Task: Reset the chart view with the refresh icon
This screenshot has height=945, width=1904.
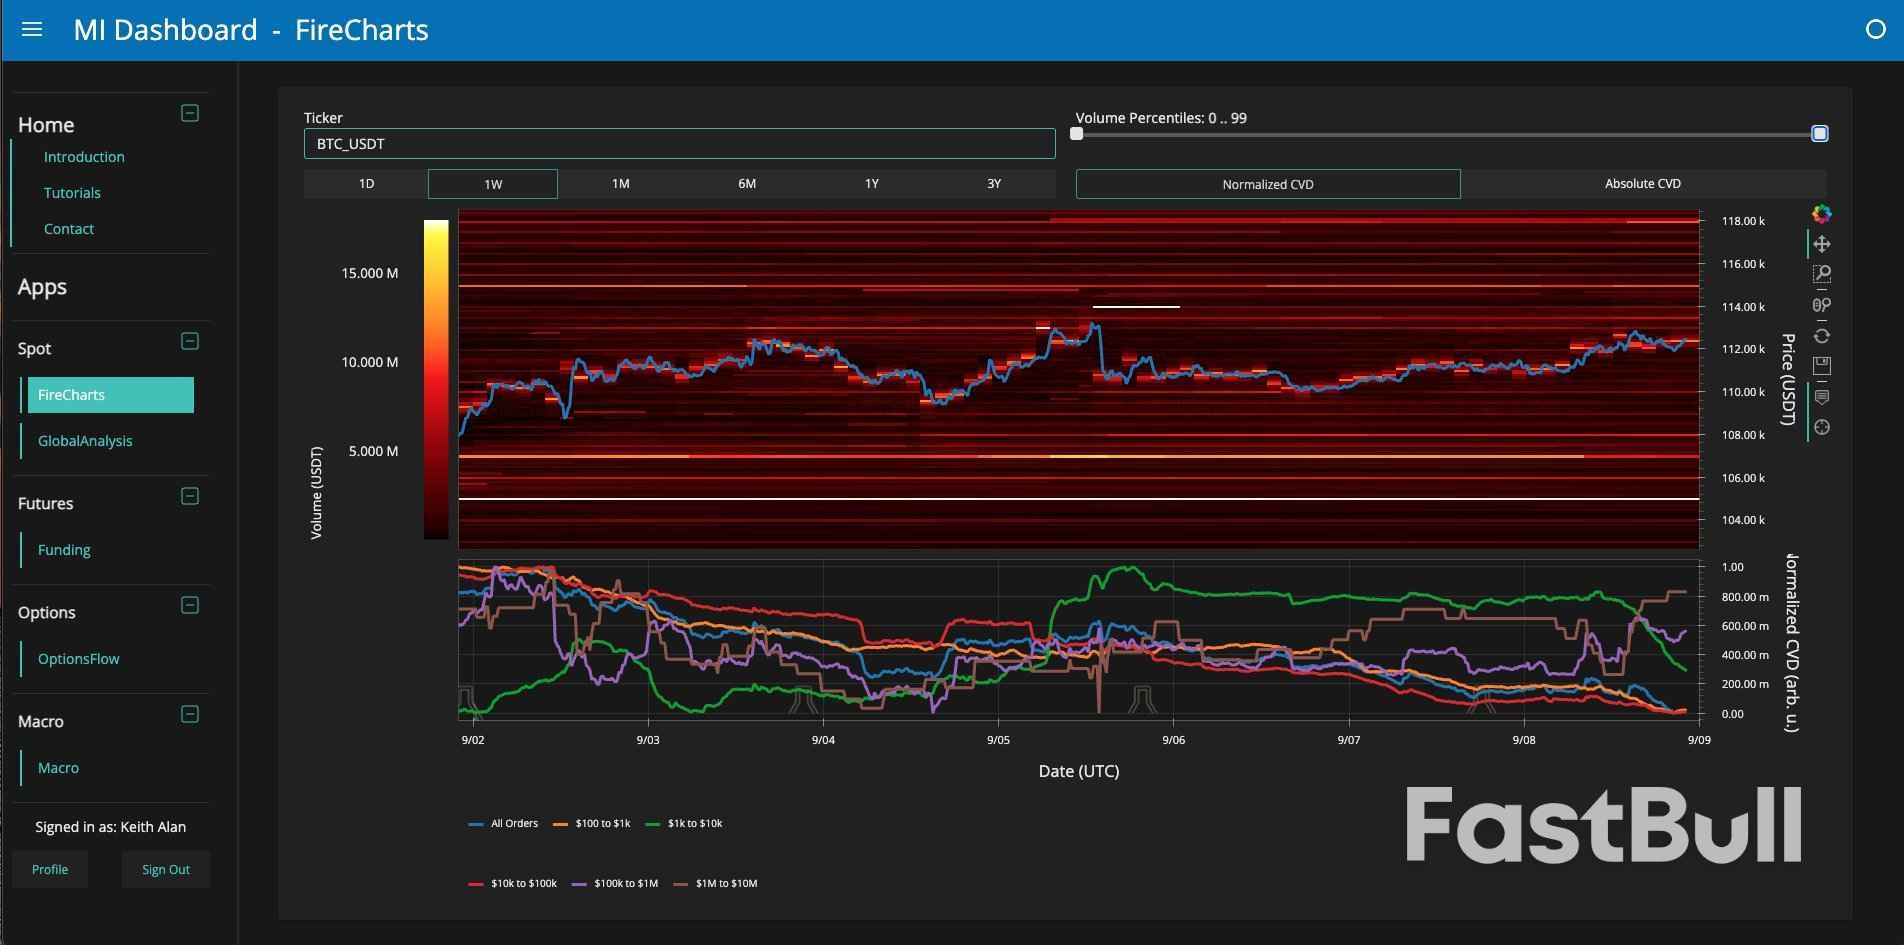Action: (1822, 336)
